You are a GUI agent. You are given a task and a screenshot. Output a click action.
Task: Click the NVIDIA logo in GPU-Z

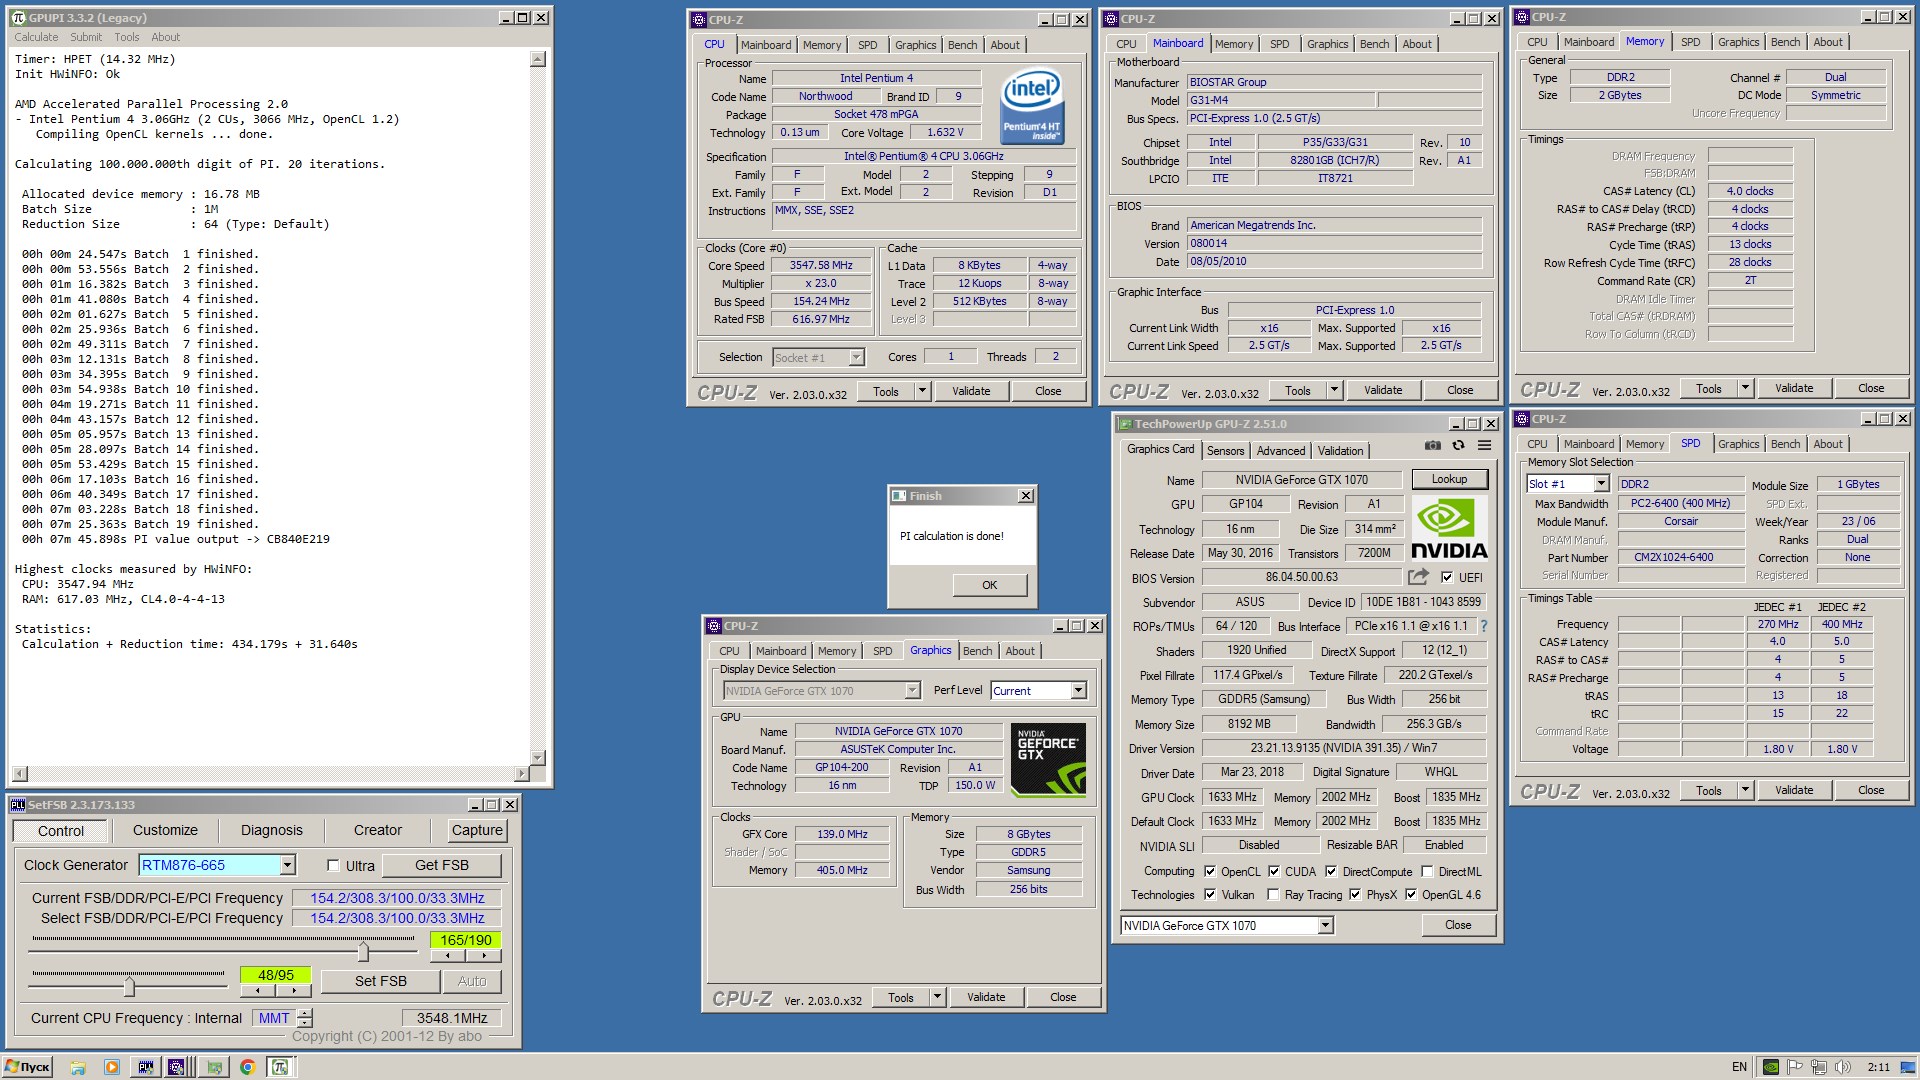1449,529
